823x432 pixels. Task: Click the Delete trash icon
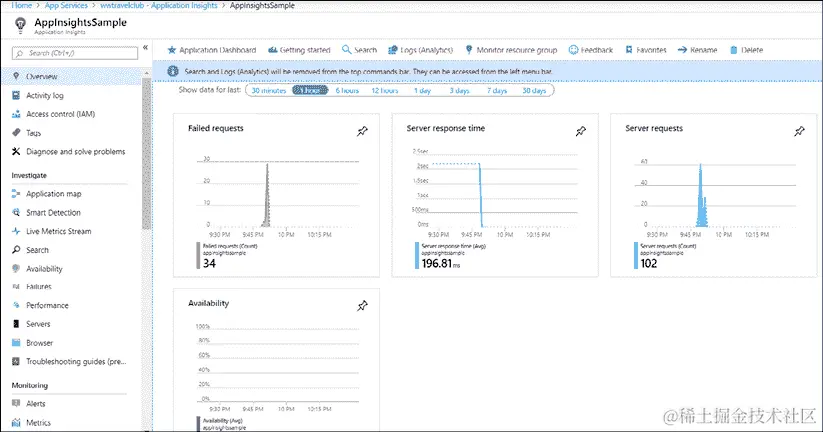tap(734, 50)
